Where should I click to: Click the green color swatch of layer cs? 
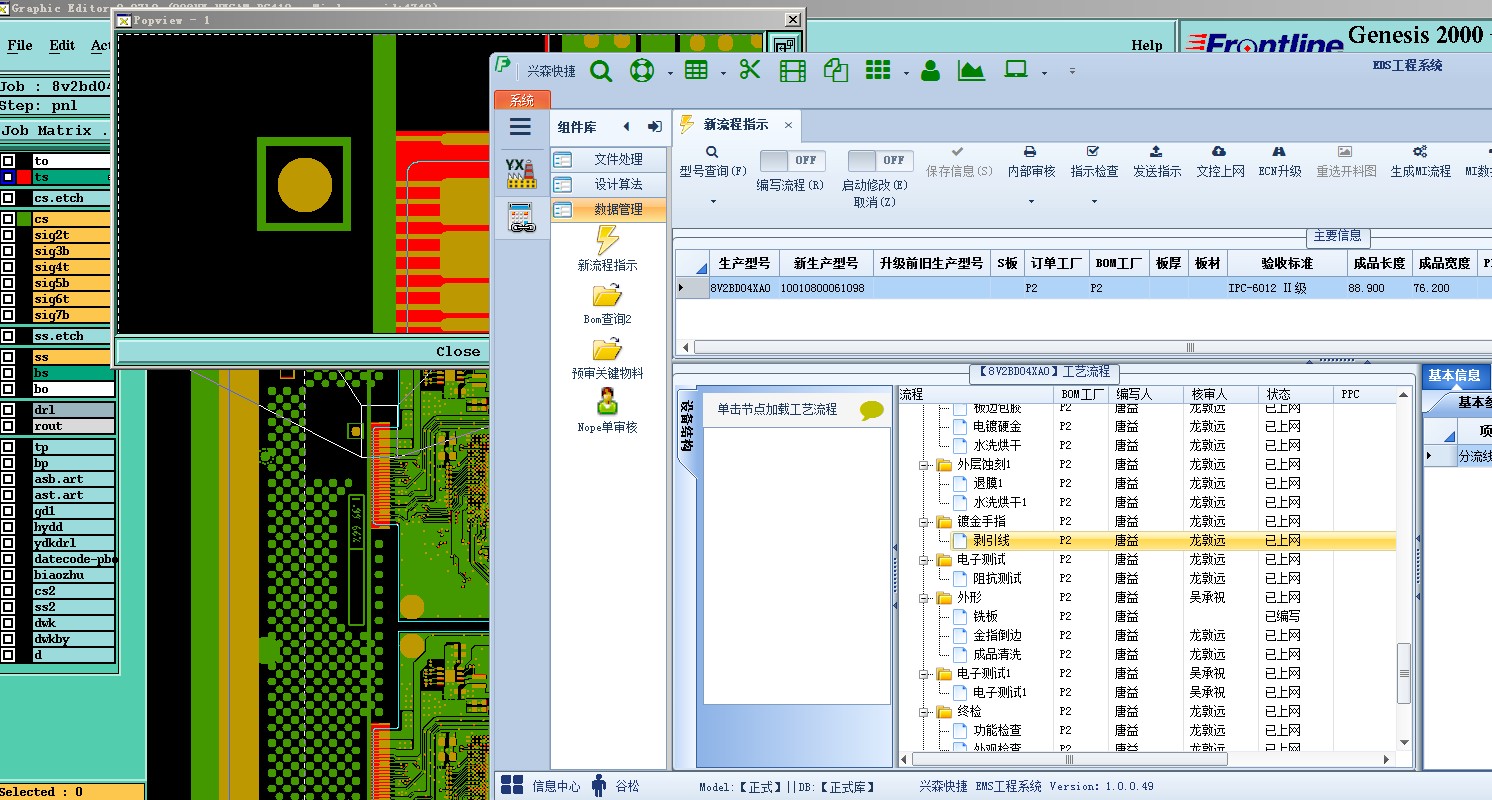tap(24, 219)
